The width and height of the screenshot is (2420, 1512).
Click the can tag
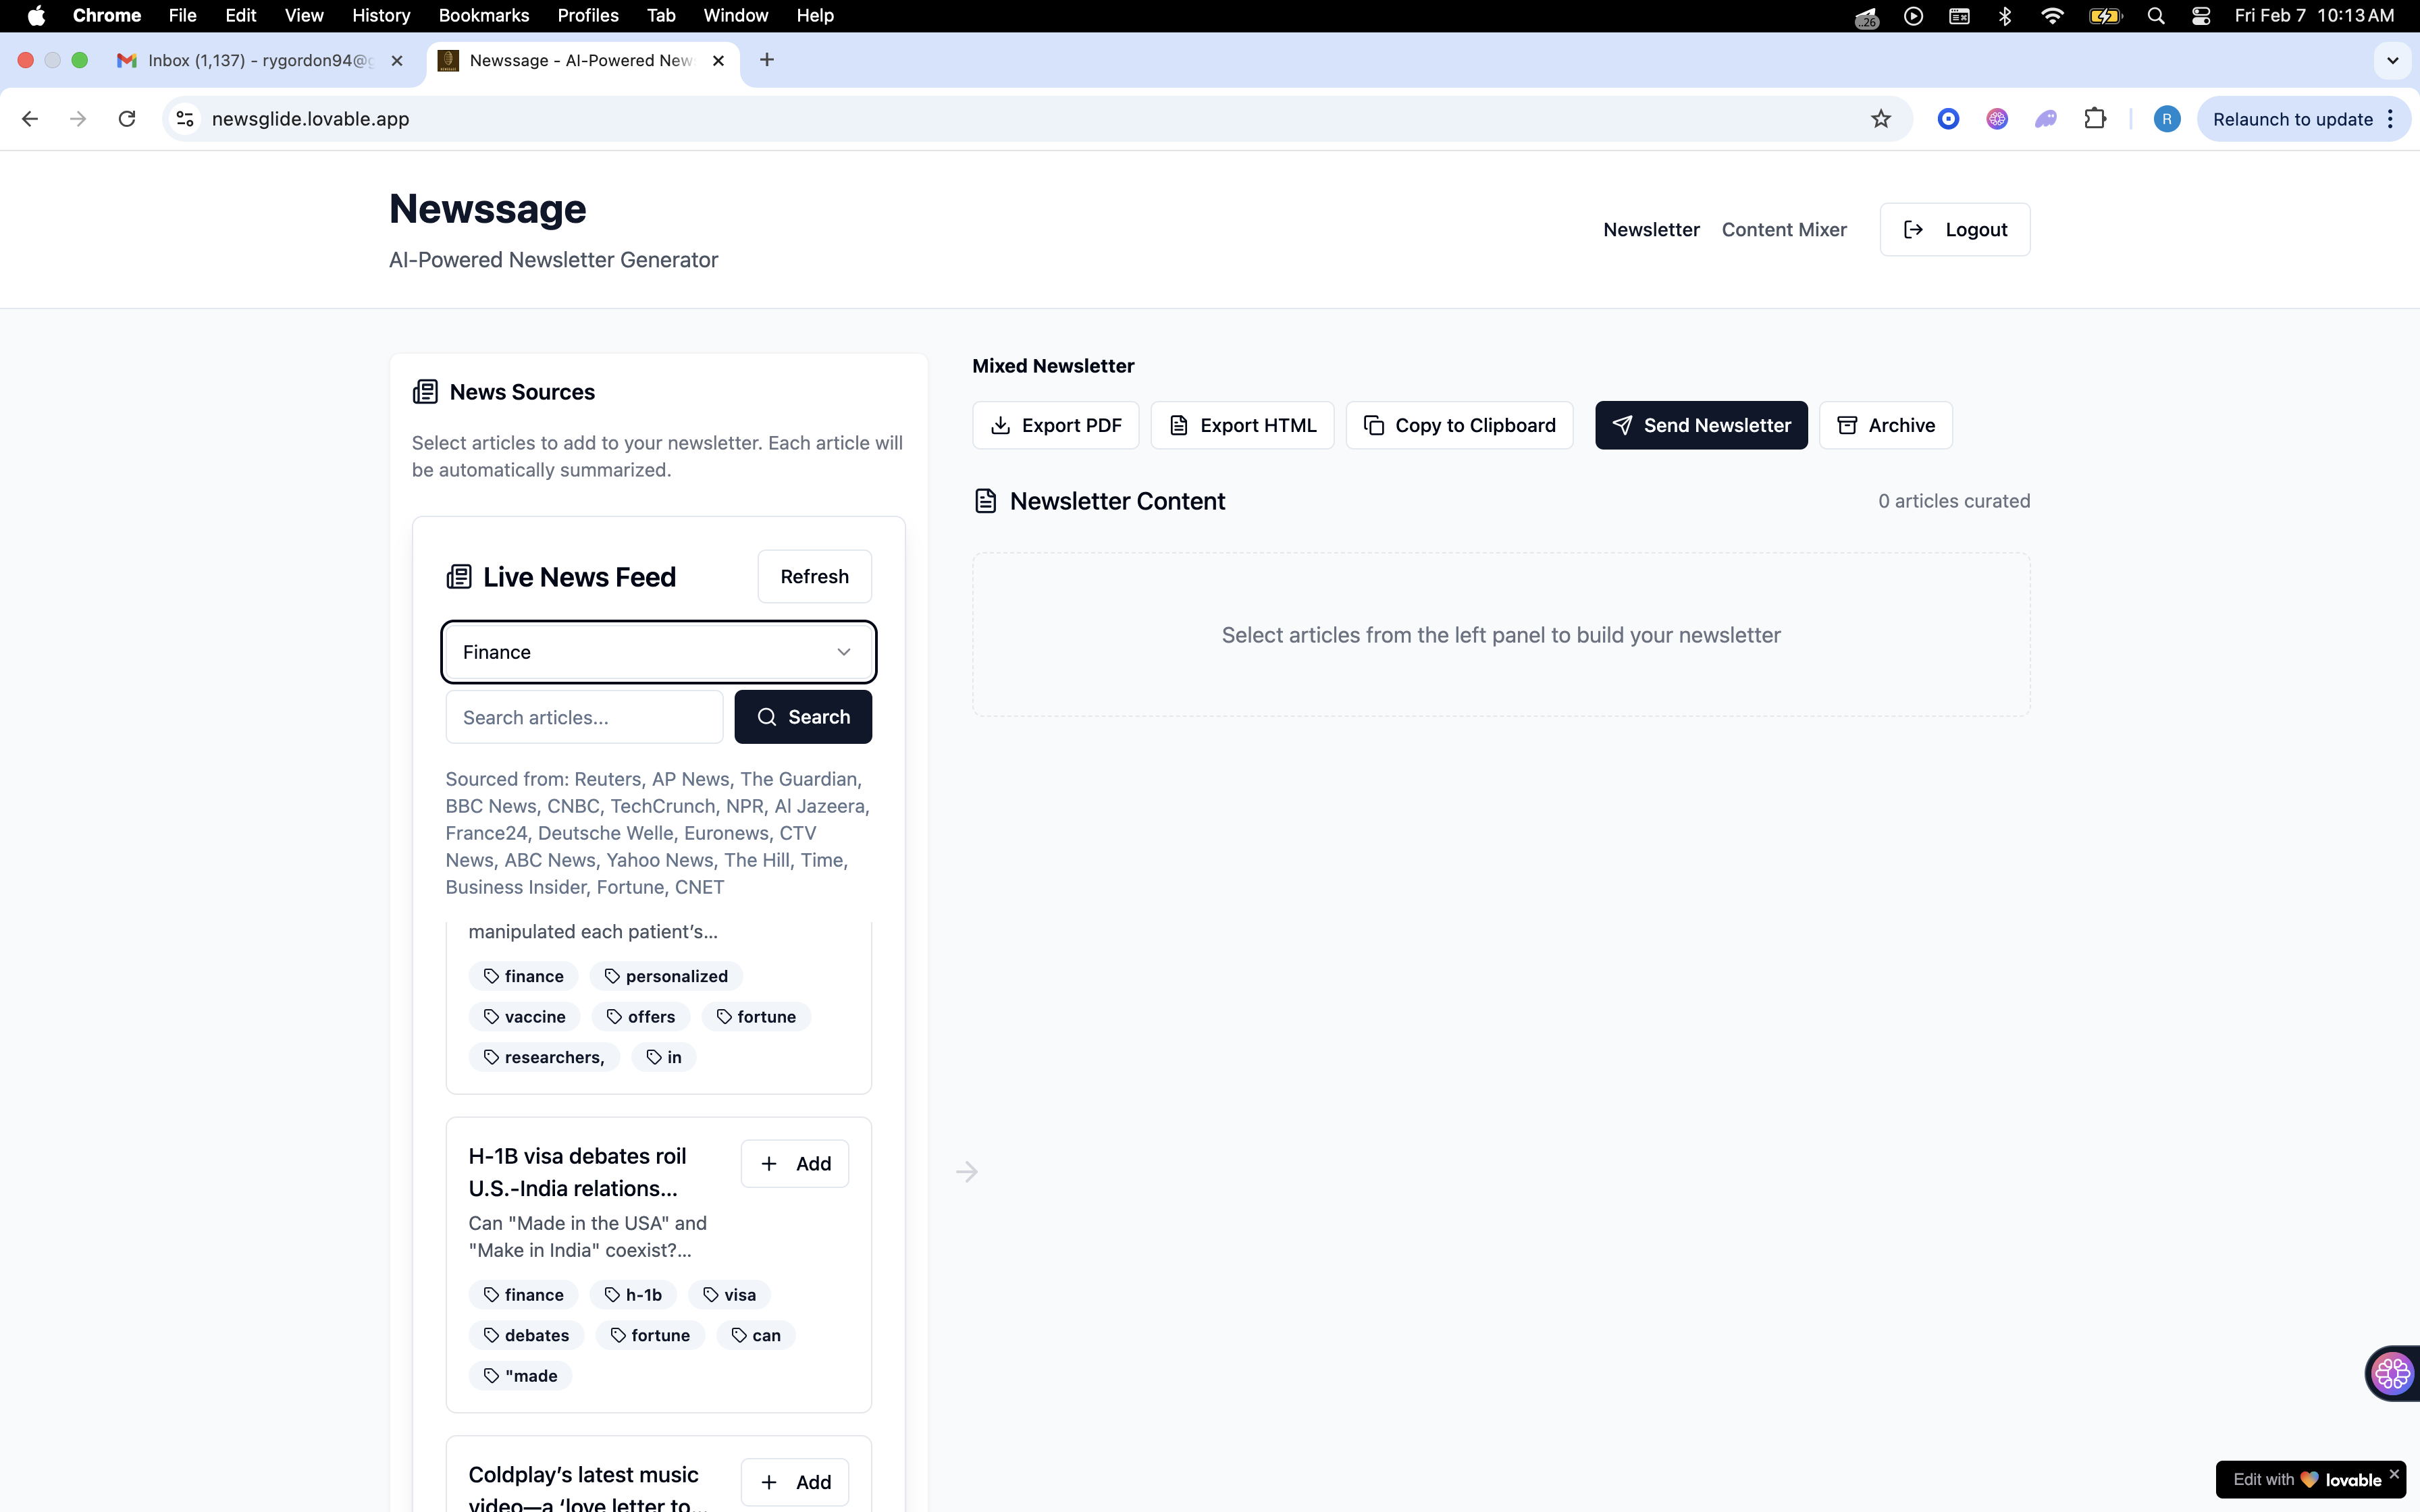756,1335
